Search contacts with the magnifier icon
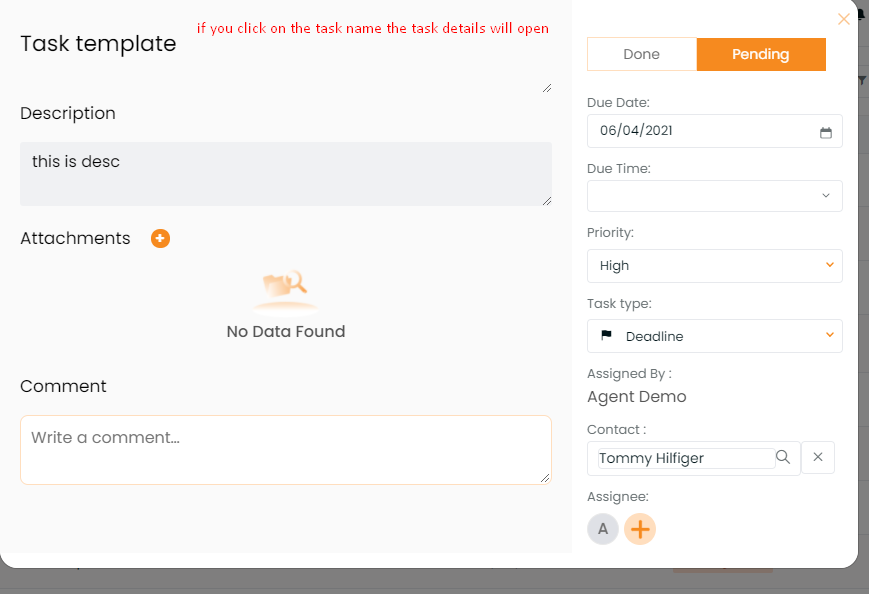Image resolution: width=869 pixels, height=594 pixels. [783, 457]
